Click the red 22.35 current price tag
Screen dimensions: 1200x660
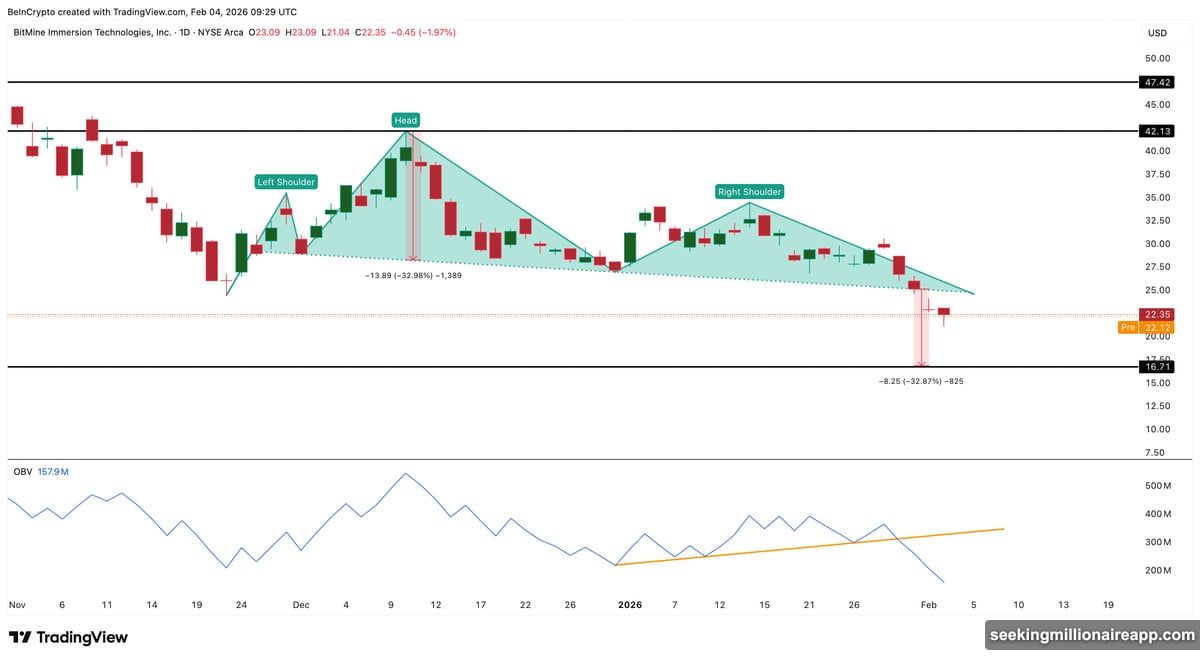[1156, 314]
